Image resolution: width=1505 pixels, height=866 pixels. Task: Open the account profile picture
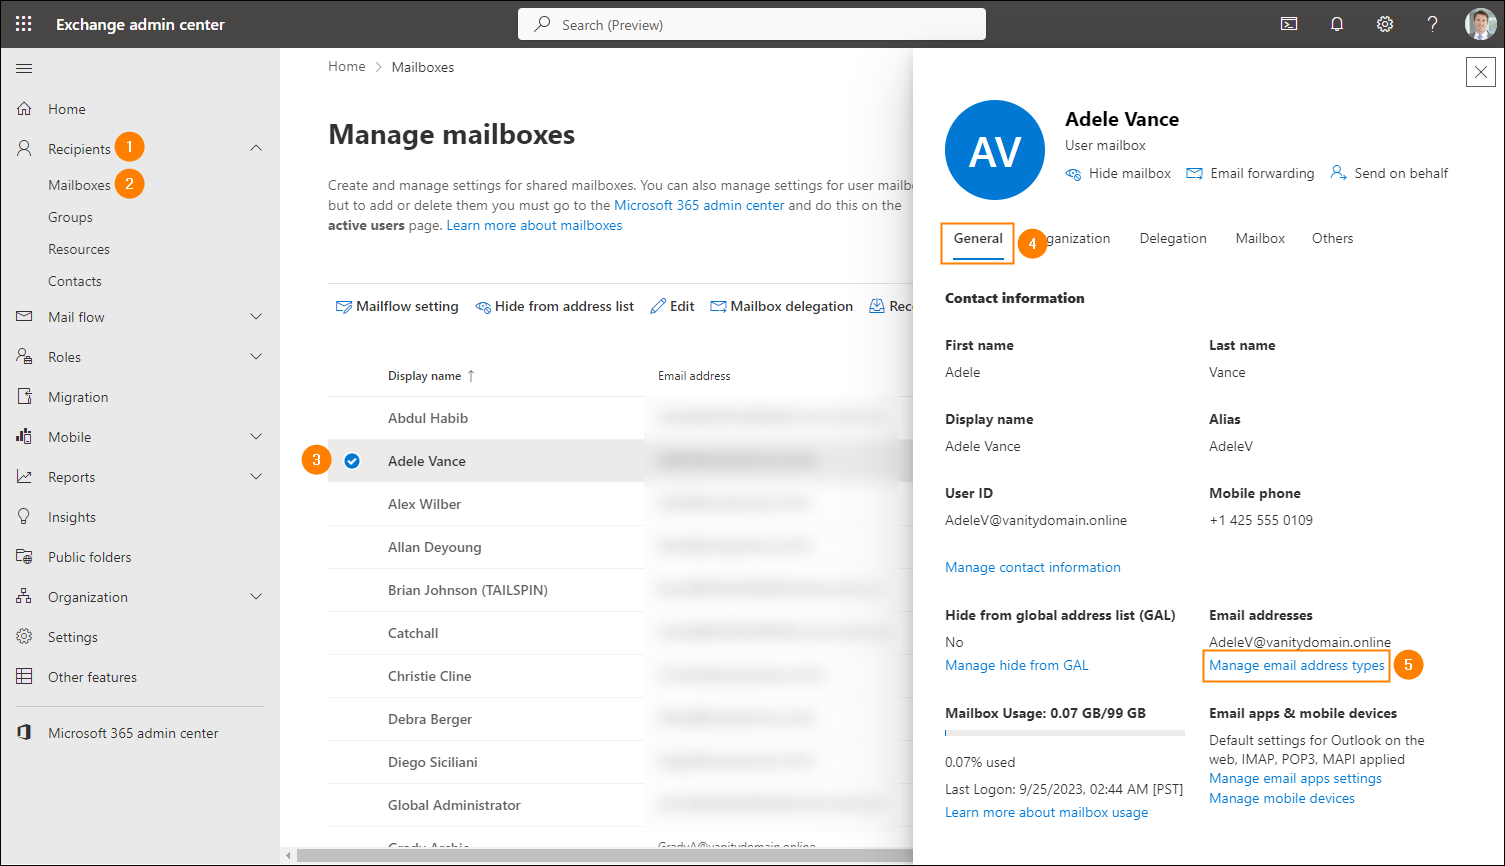click(x=1481, y=24)
